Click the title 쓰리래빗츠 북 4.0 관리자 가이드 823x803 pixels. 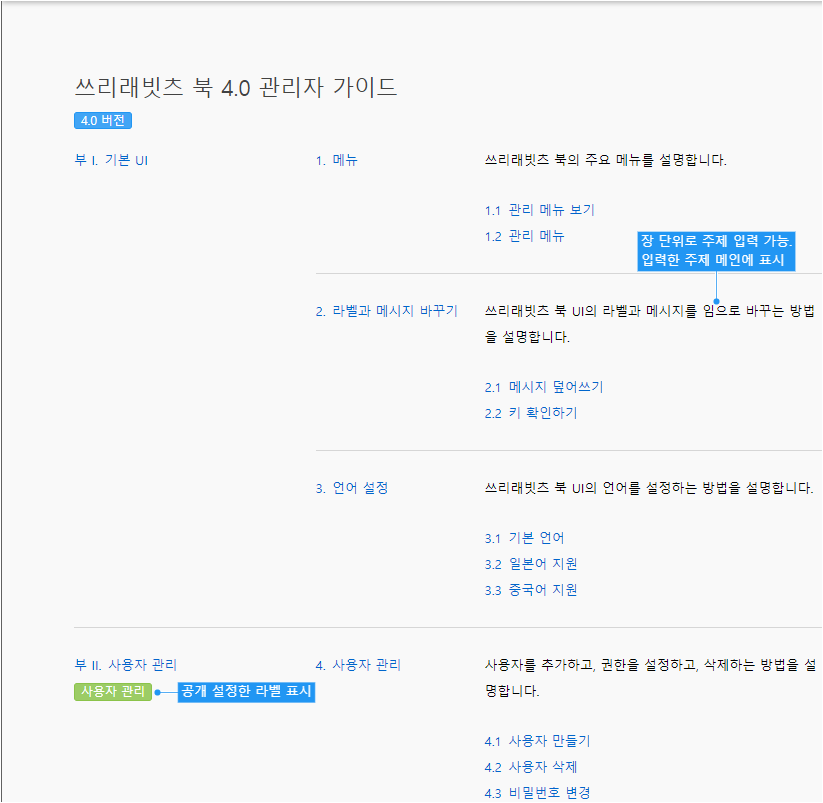click(x=236, y=87)
